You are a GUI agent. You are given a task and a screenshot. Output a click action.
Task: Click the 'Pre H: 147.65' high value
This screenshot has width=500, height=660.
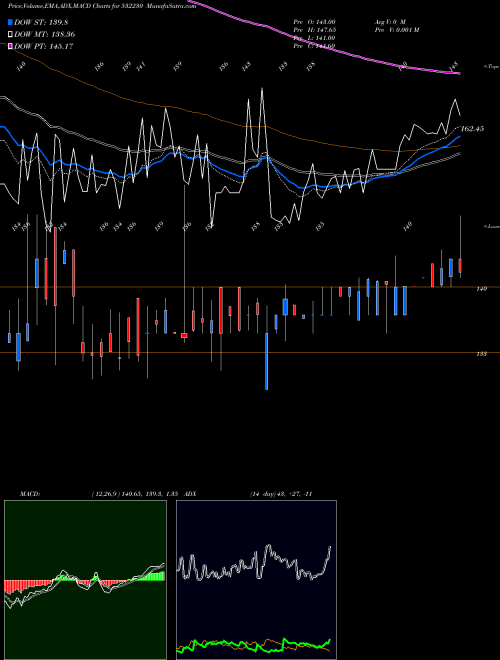coord(314,30)
